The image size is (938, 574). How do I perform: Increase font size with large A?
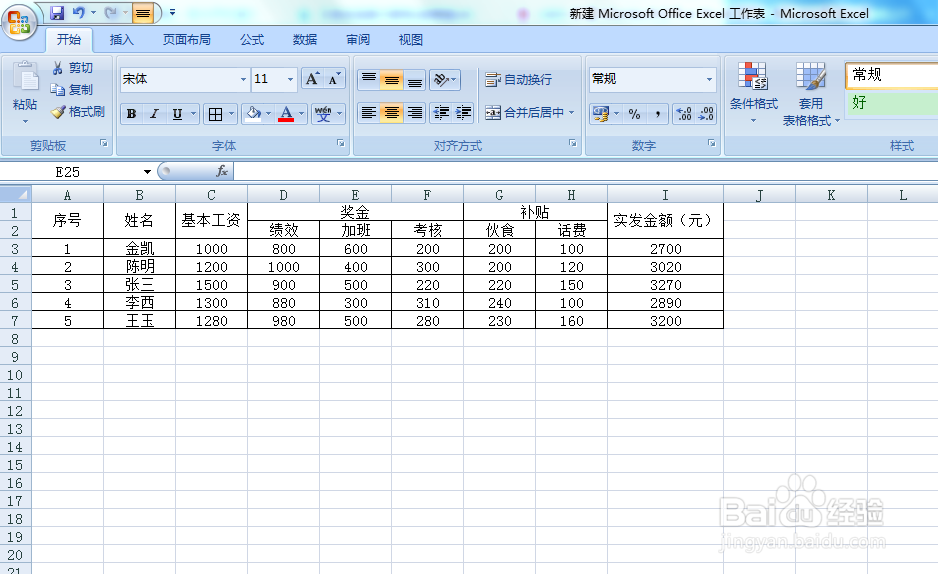click(x=312, y=79)
